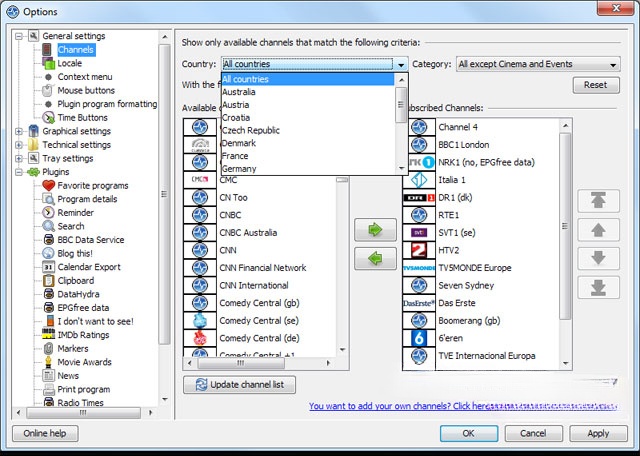The width and height of the screenshot is (640, 456).
Task: Move channel to bottom arrow button
Action: tap(598, 287)
